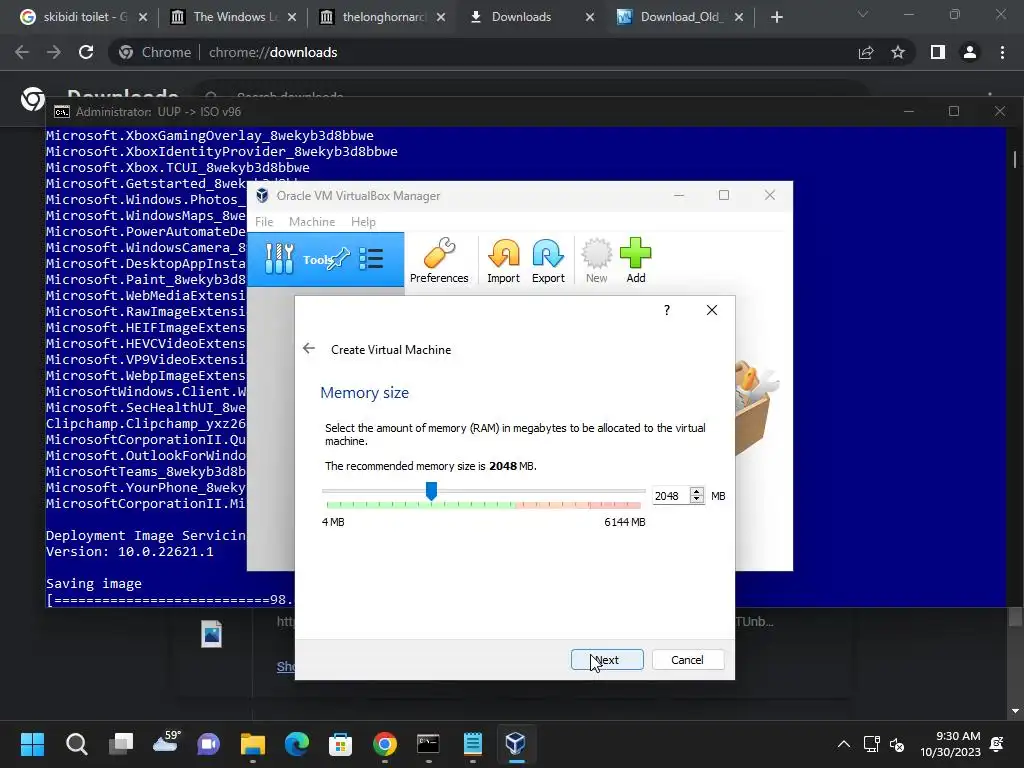
Task: Pin the Tools pane with pin icon
Action: [x=340, y=259]
